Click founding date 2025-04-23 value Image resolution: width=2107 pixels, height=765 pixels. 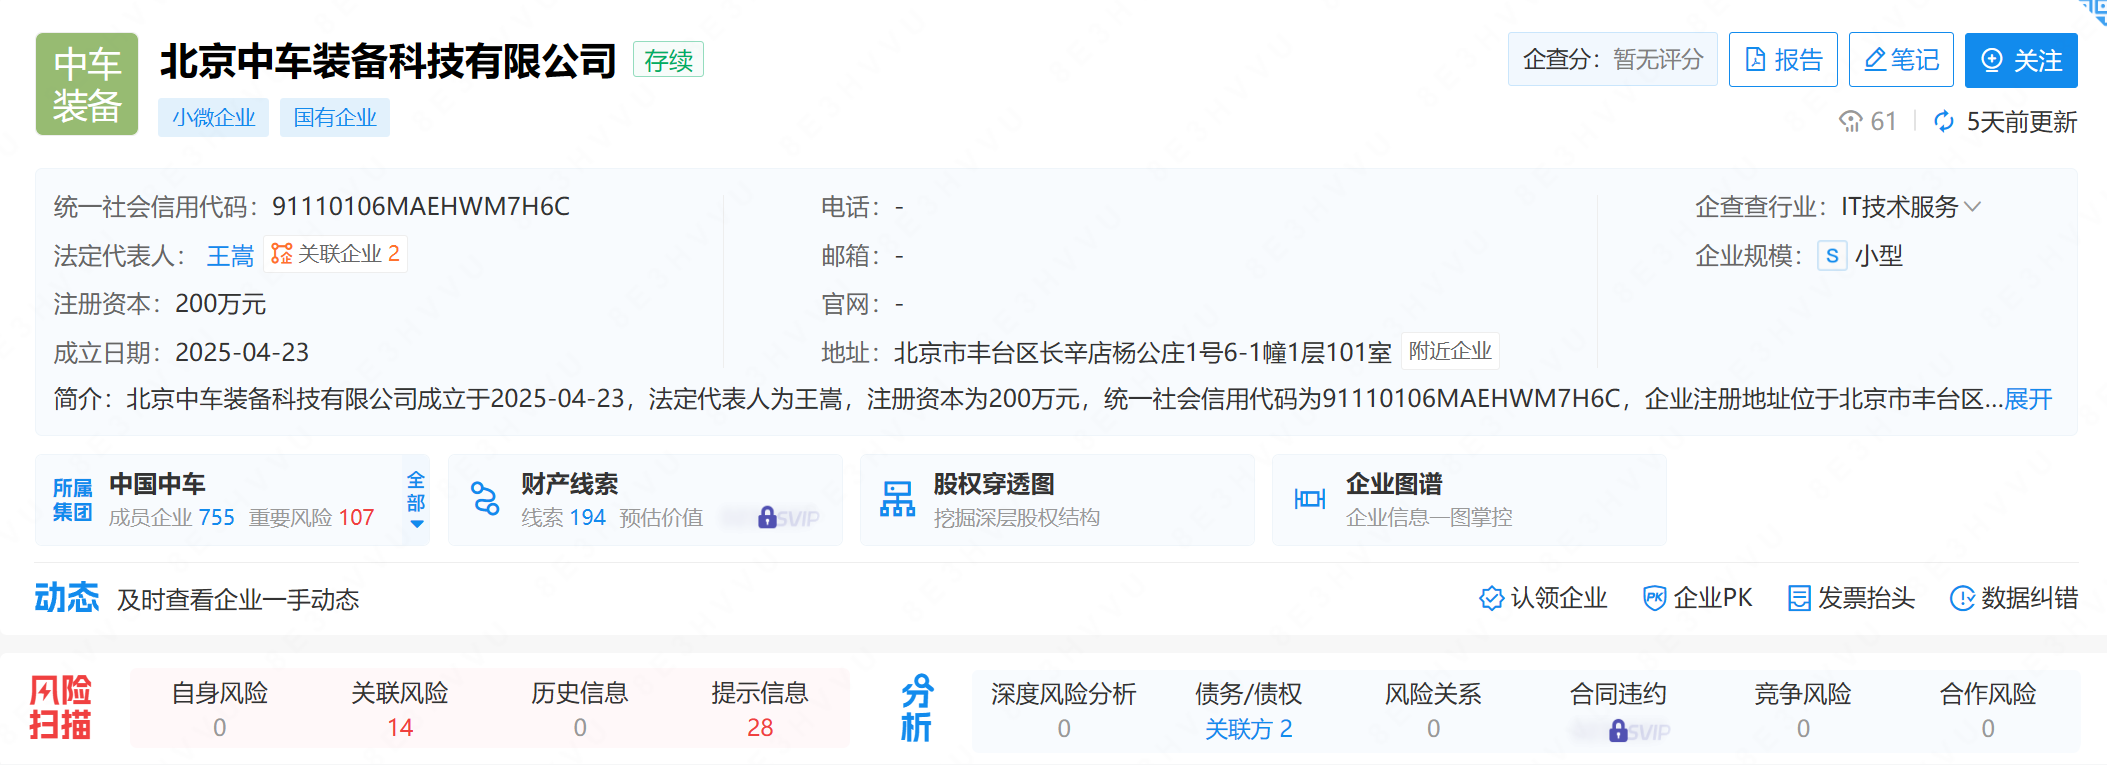[x=242, y=353]
